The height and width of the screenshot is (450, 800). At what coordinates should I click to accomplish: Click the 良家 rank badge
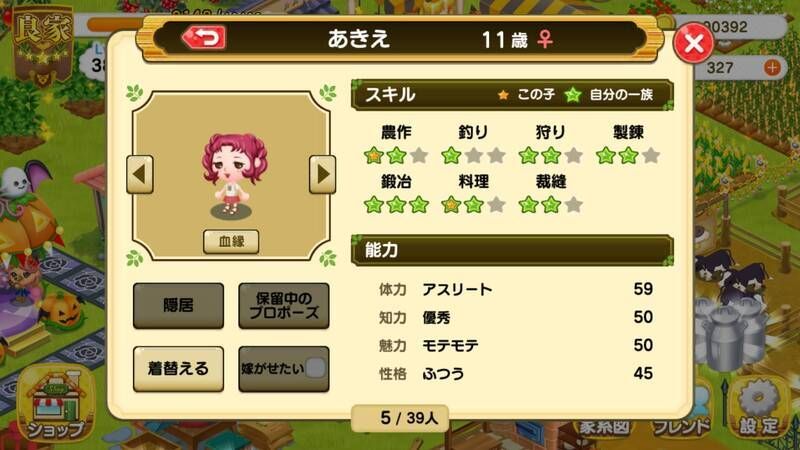[x=43, y=46]
